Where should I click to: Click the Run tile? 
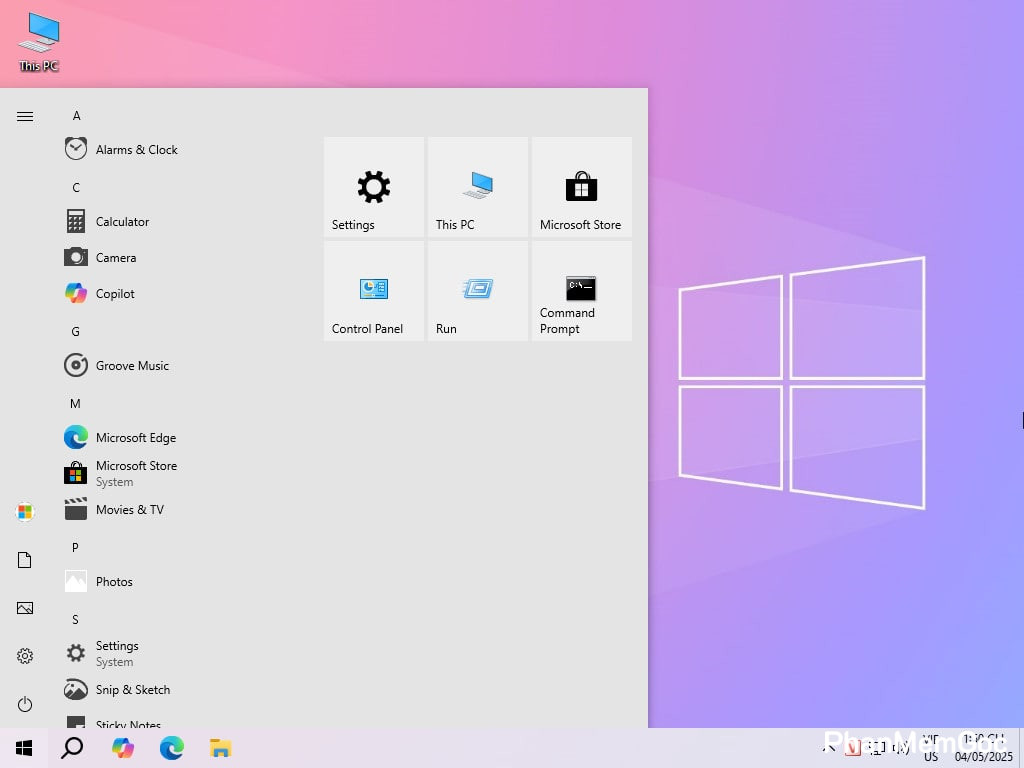[477, 291]
